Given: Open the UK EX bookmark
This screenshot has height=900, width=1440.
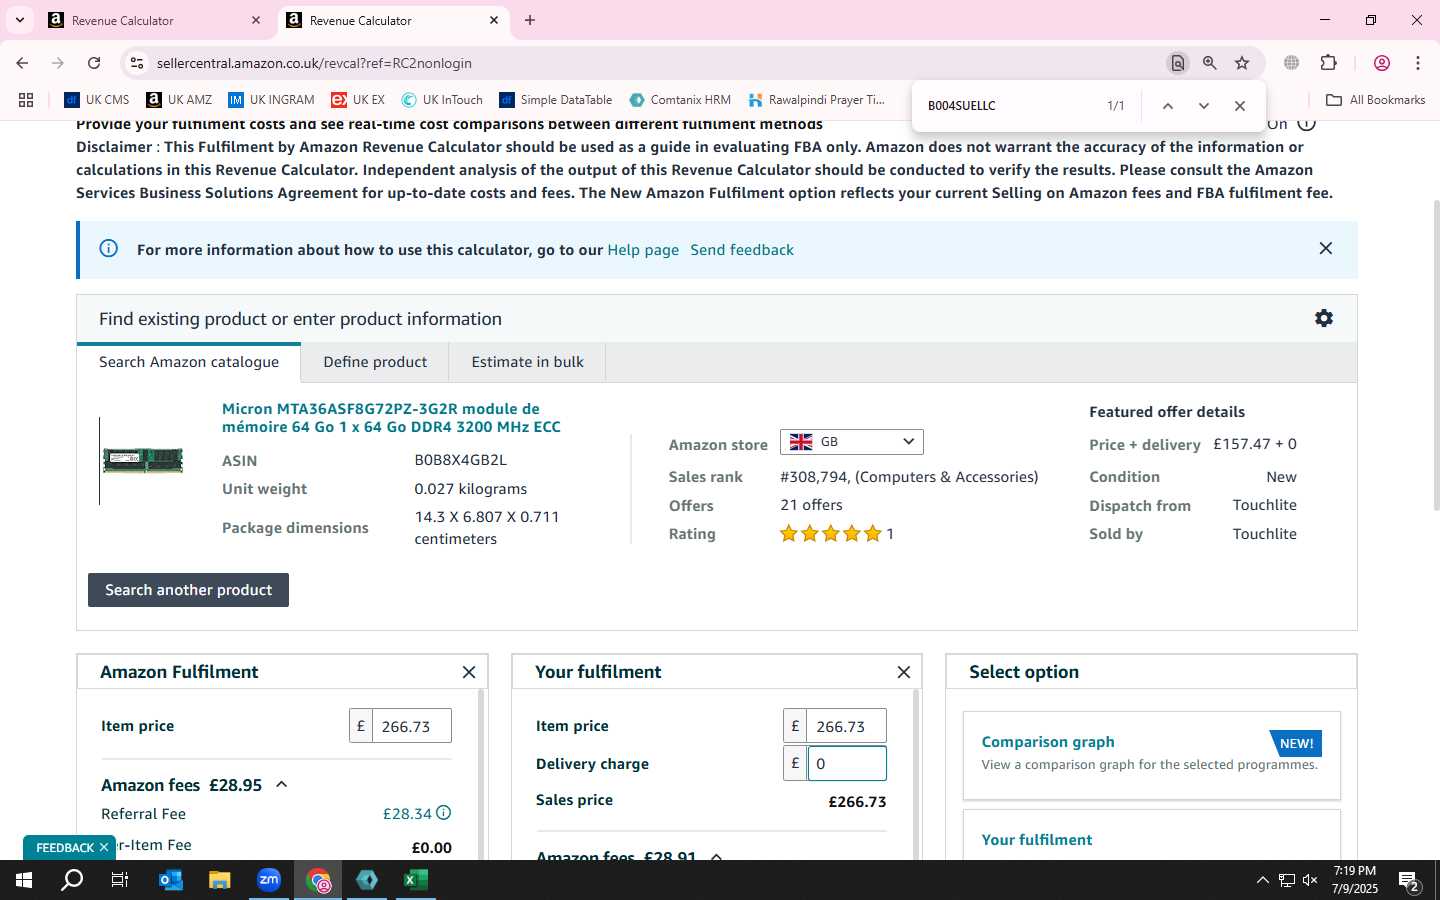Looking at the screenshot, I should tap(358, 100).
